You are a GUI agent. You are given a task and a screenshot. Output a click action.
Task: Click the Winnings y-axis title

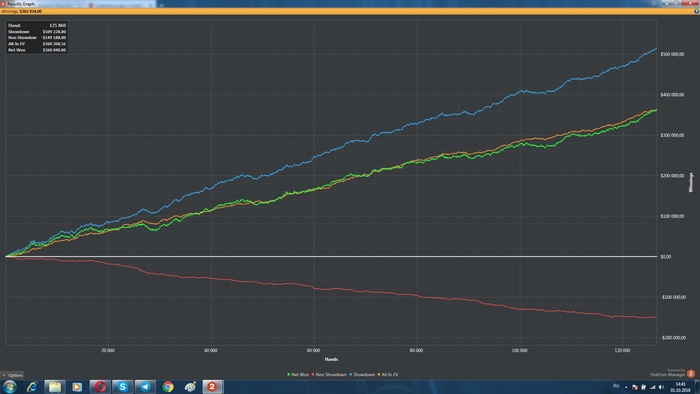coord(691,182)
